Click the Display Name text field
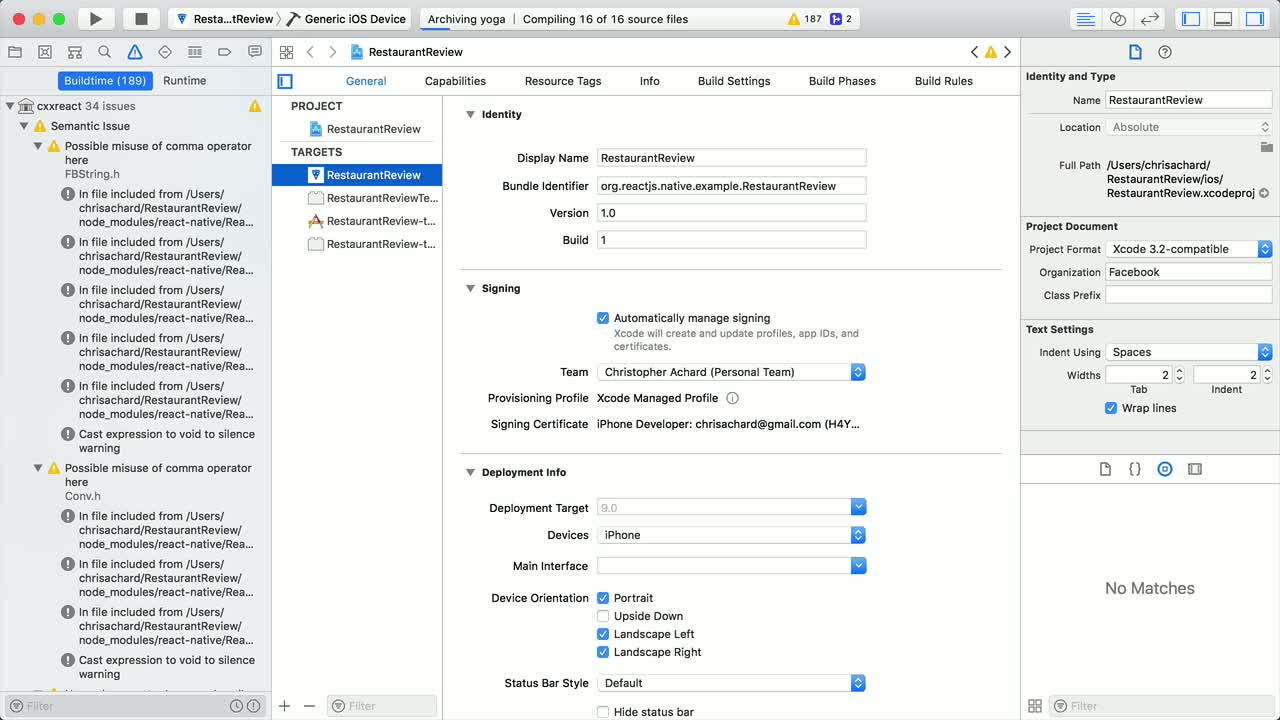1280x720 pixels. tap(731, 158)
